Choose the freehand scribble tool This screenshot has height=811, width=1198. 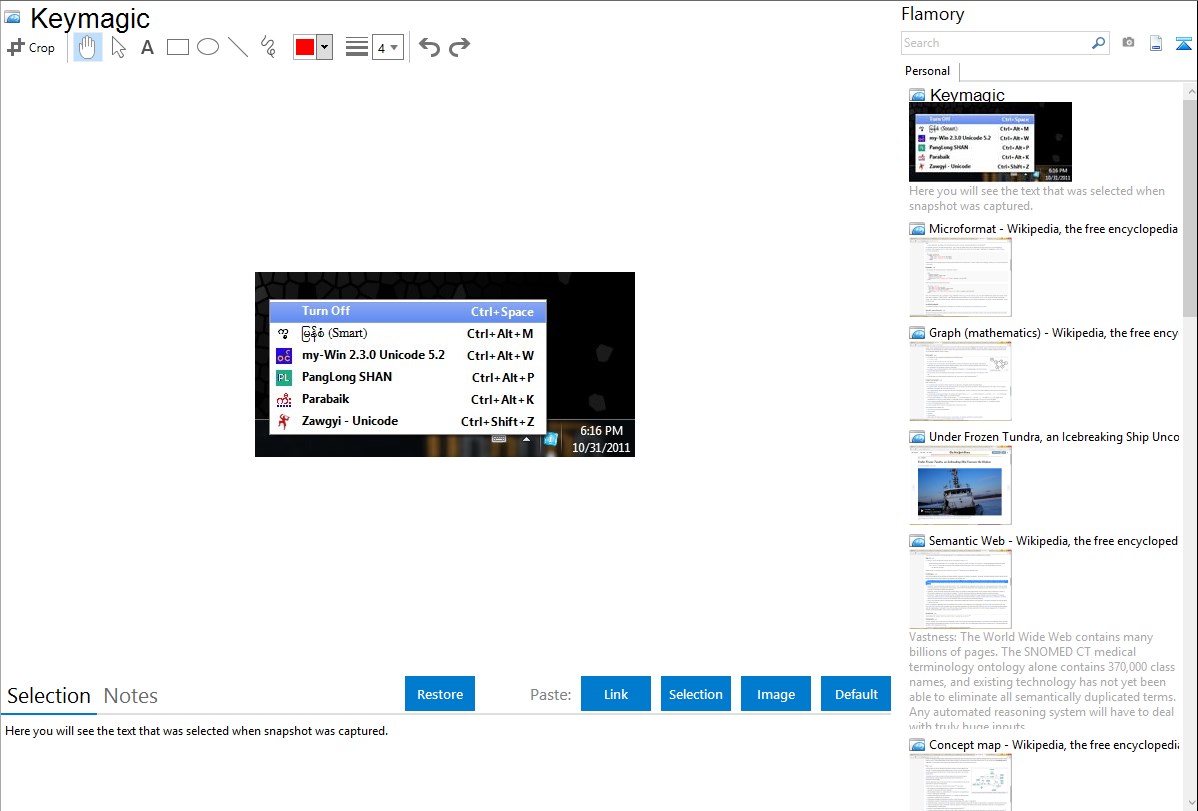tap(268, 47)
